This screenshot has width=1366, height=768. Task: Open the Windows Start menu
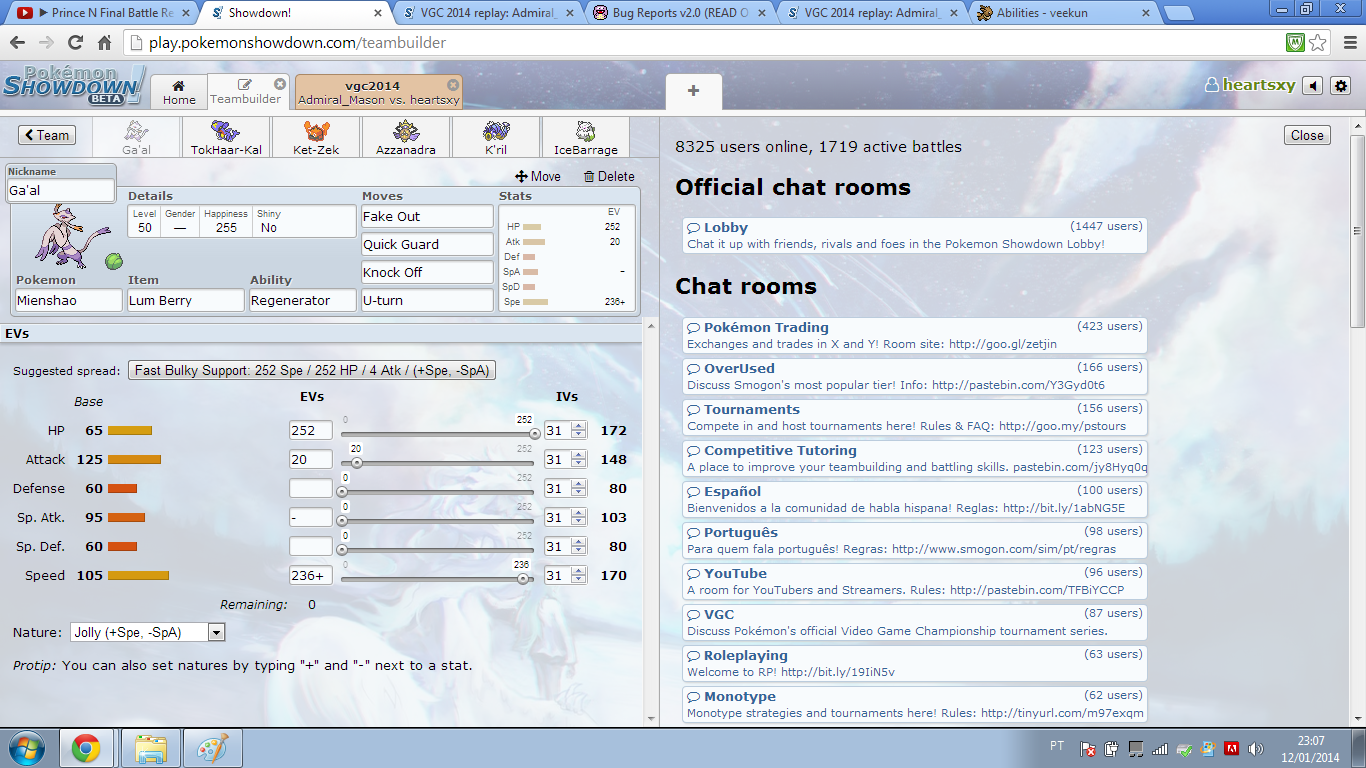coord(25,748)
